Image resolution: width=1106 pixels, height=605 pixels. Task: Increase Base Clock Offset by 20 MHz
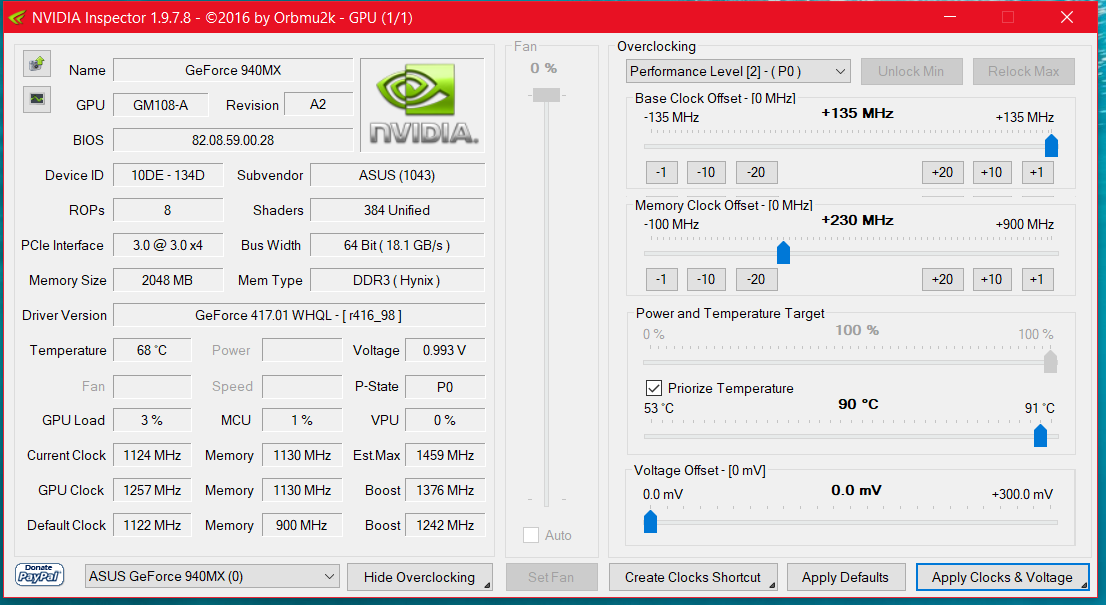942,172
